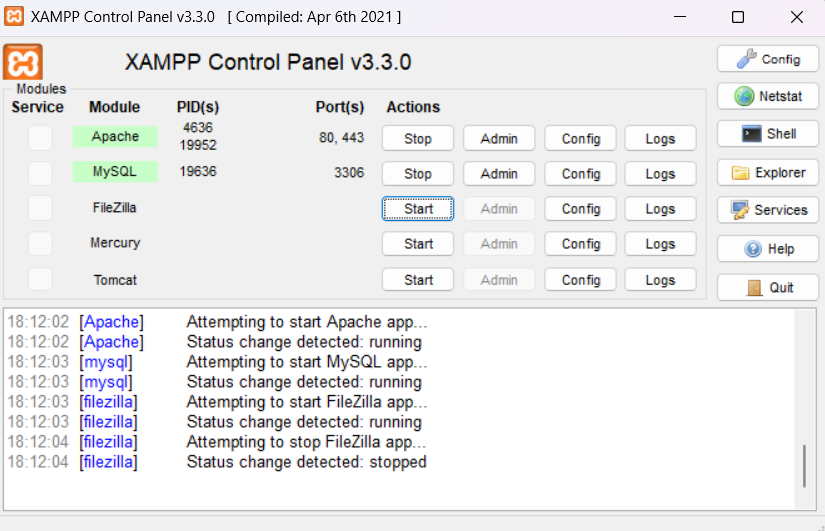This screenshot has height=531, width=825.
Task: Start the Tomcat module
Action: pos(418,279)
